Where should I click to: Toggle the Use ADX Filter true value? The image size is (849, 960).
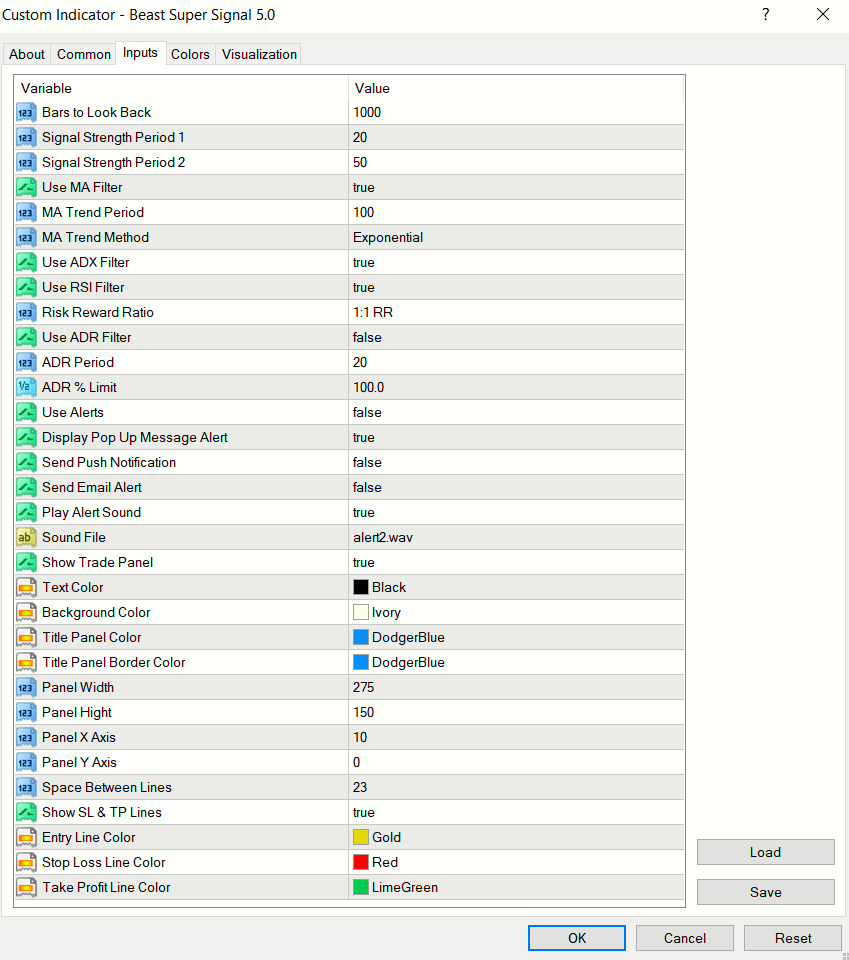coord(516,263)
